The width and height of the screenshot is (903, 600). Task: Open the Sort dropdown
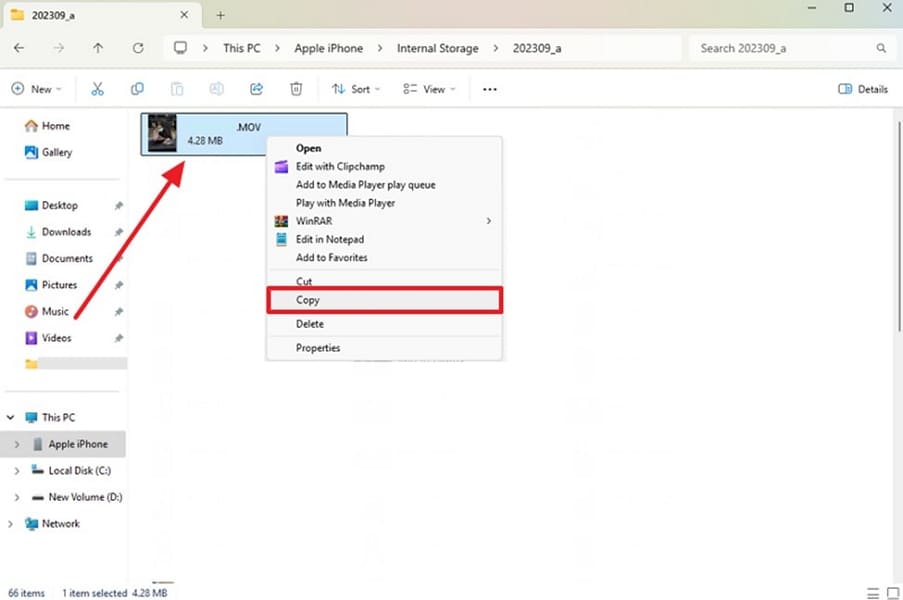point(355,89)
